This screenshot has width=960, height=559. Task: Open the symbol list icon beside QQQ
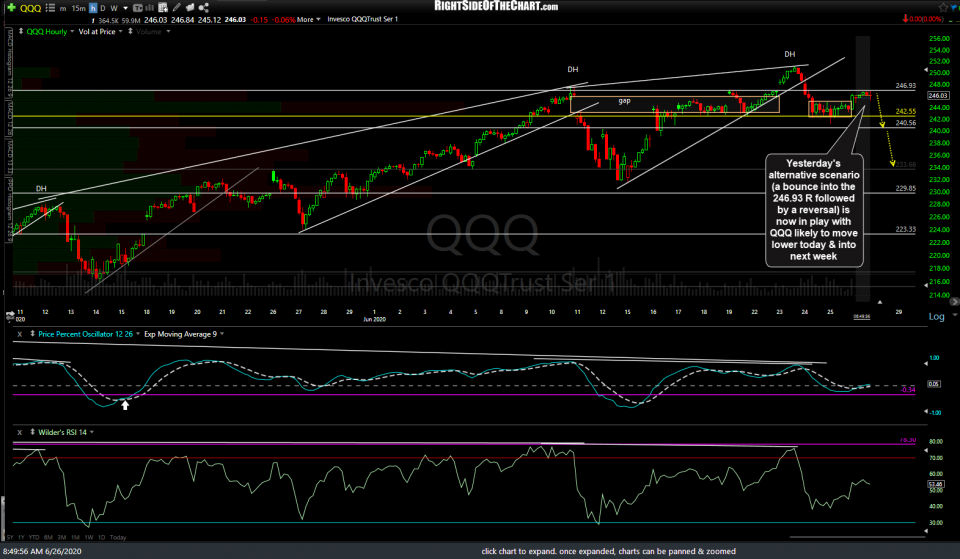tap(50, 8)
